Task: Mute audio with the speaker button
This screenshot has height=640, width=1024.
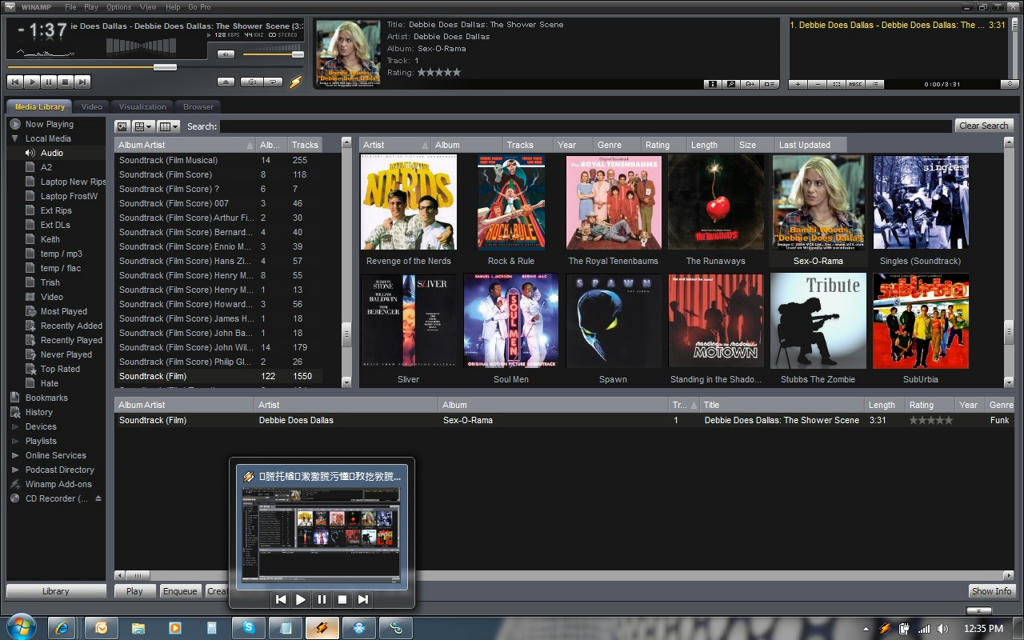Action: 226,54
